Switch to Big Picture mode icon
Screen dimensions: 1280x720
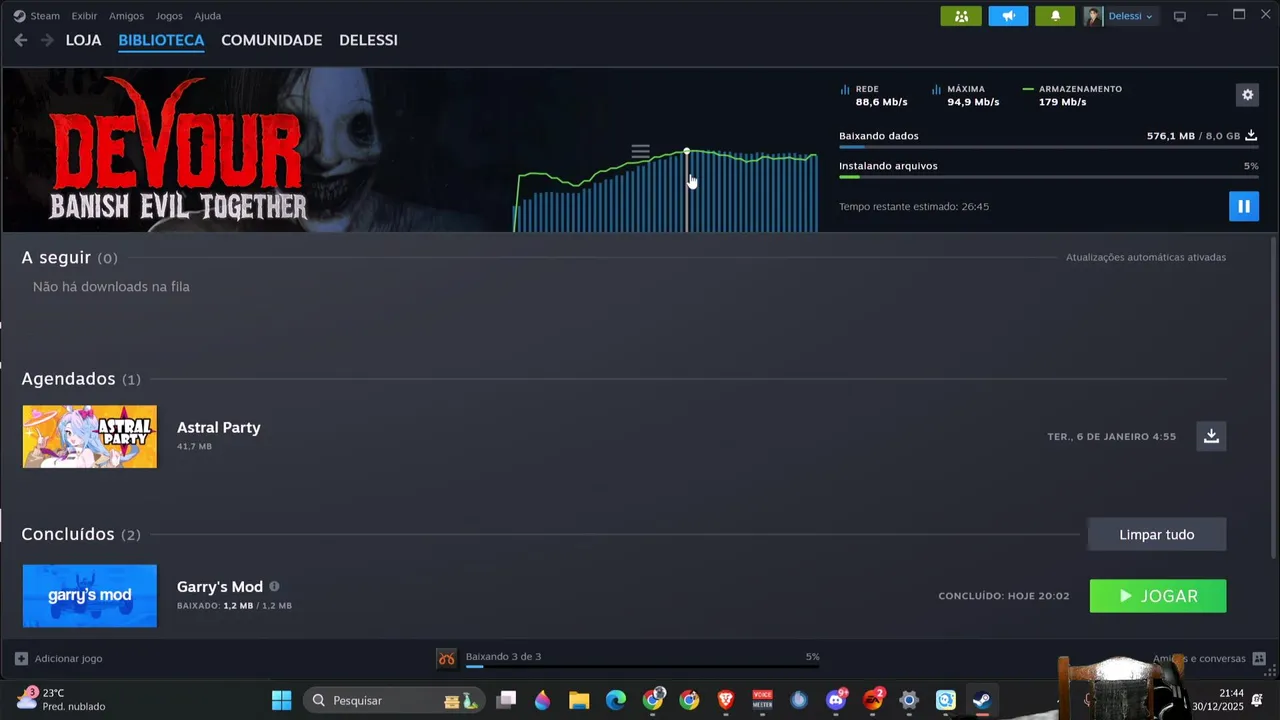(x=1180, y=16)
